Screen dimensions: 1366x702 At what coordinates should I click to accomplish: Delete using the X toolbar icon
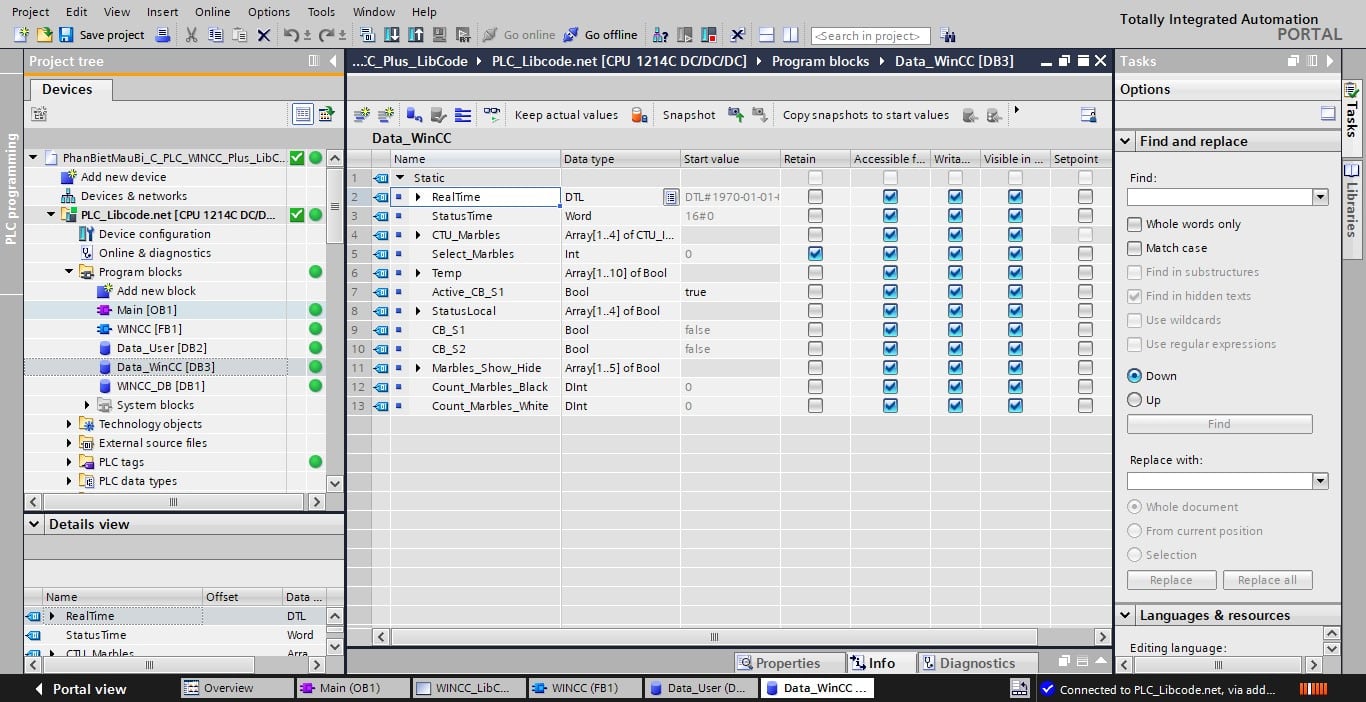264,35
